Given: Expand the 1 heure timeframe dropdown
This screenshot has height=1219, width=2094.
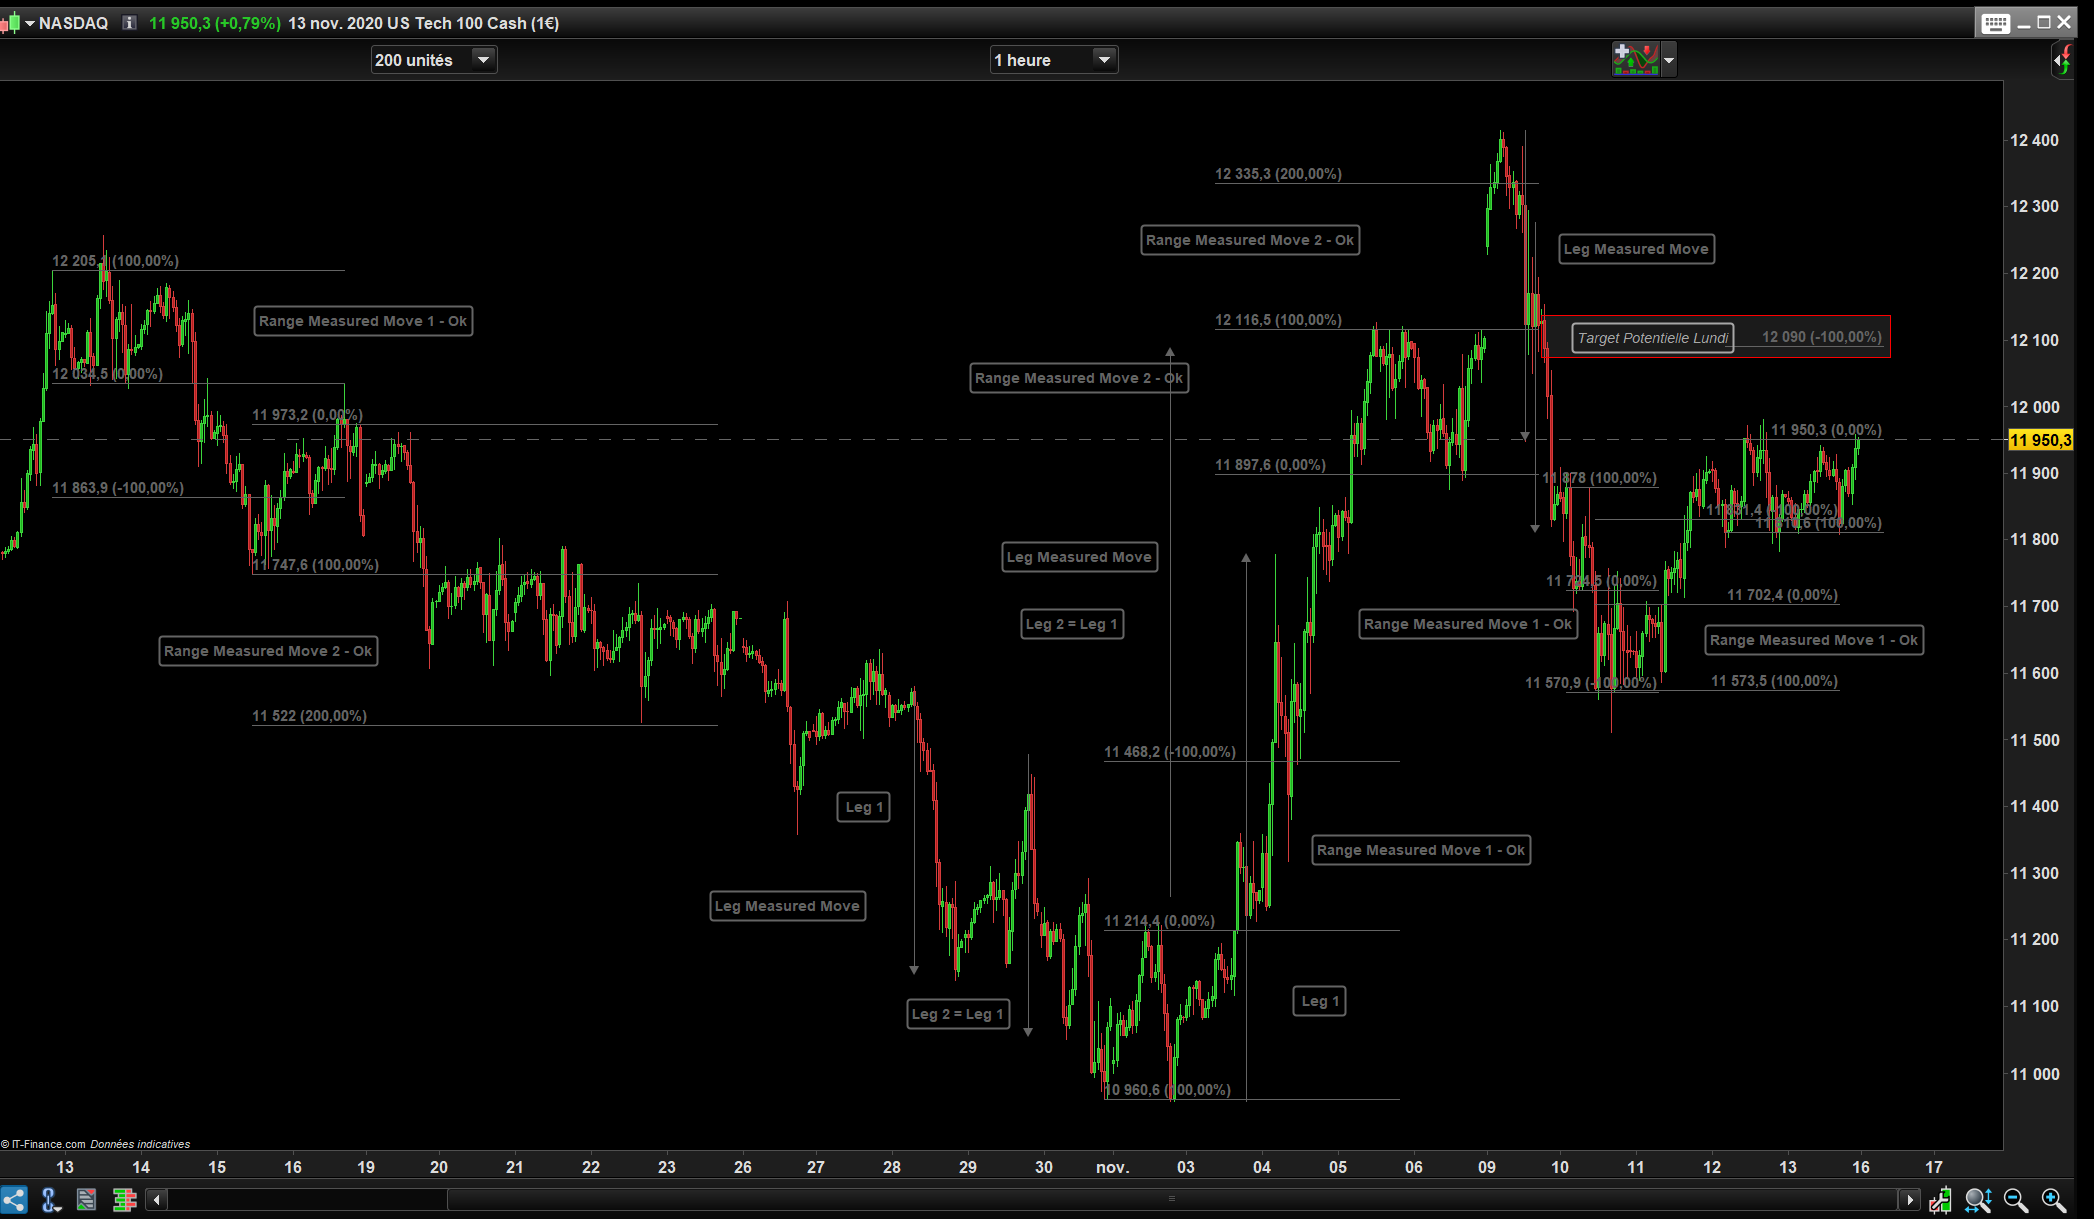Looking at the screenshot, I should [x=1104, y=60].
